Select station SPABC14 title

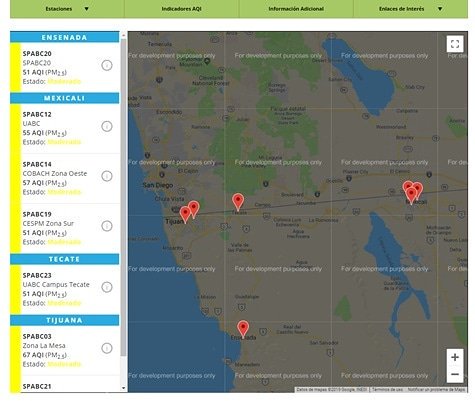coord(37,164)
